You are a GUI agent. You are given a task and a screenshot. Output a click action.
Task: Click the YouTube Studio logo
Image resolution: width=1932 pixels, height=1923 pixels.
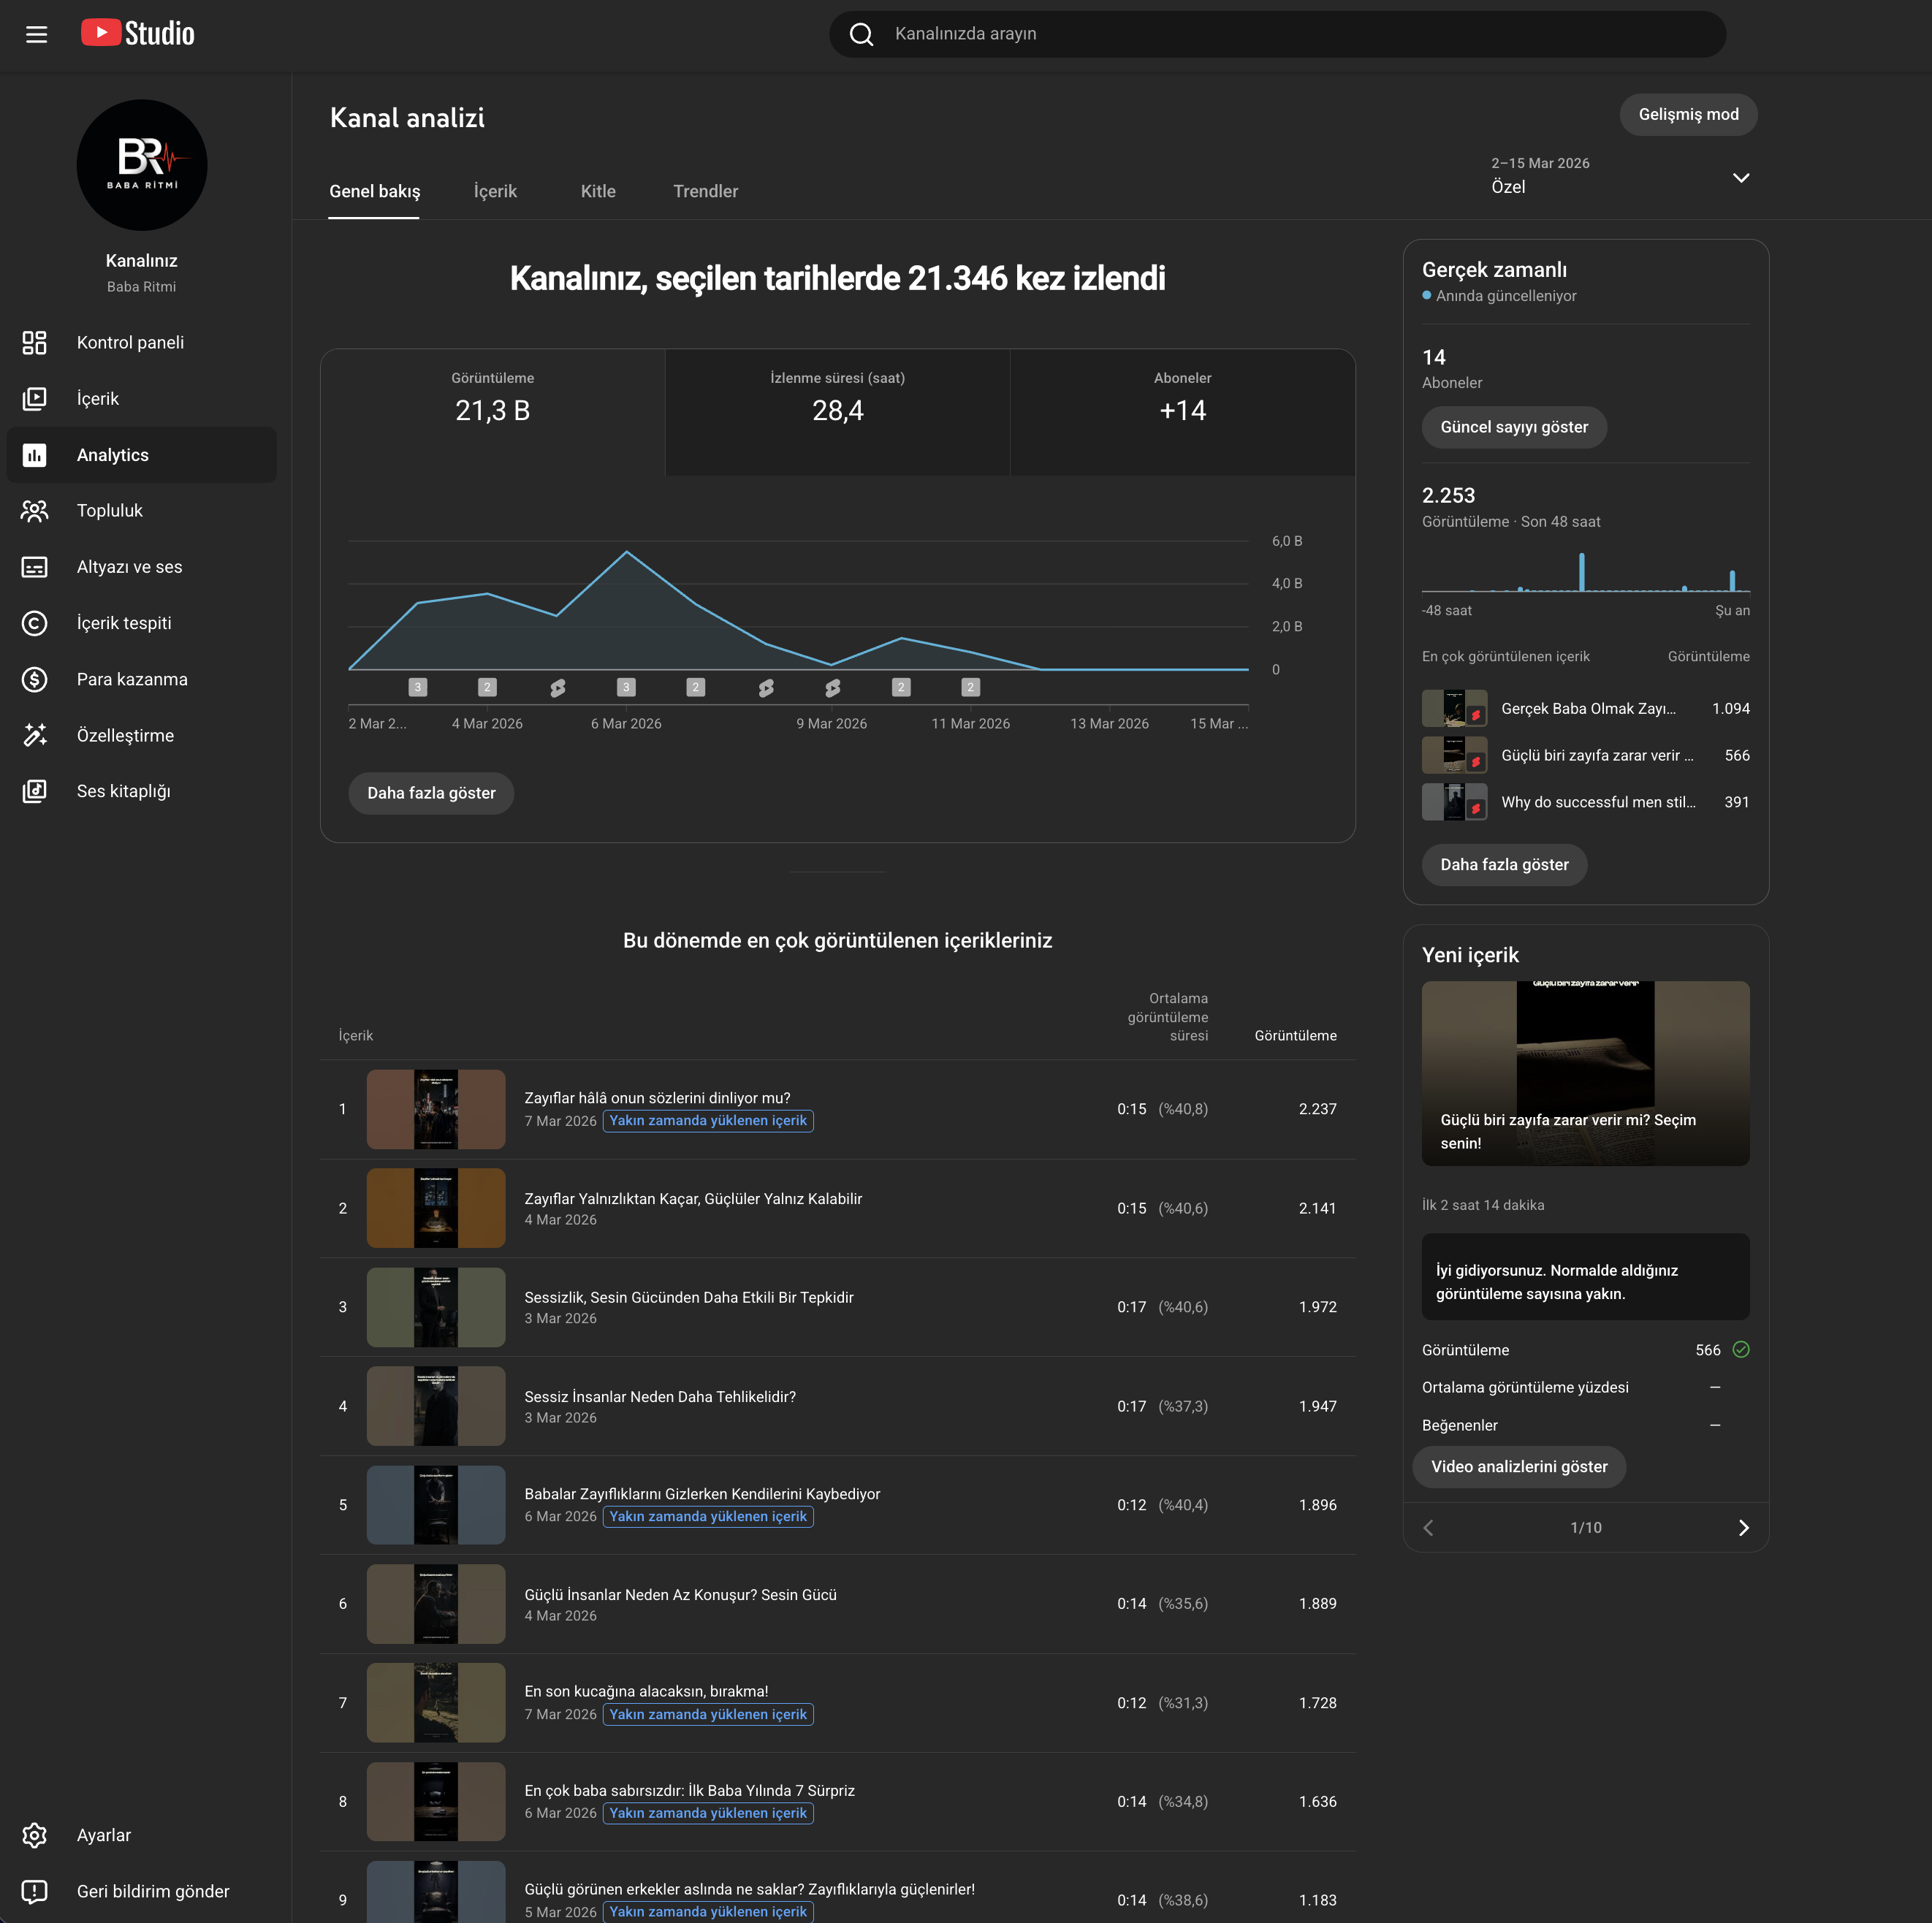[x=138, y=34]
